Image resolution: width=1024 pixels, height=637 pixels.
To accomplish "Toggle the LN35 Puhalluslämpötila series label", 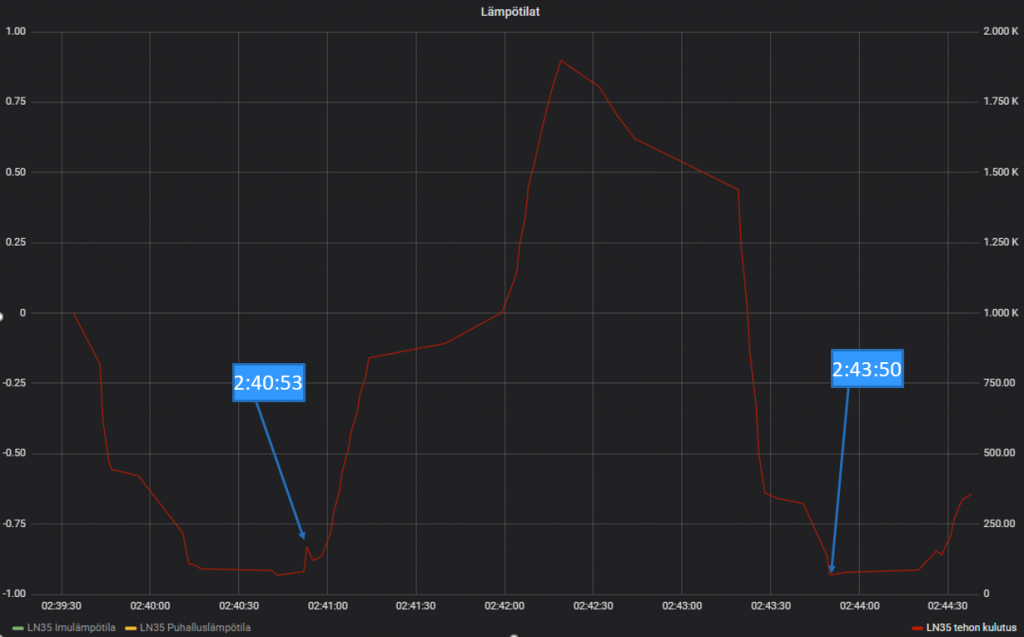I will 195,627.
